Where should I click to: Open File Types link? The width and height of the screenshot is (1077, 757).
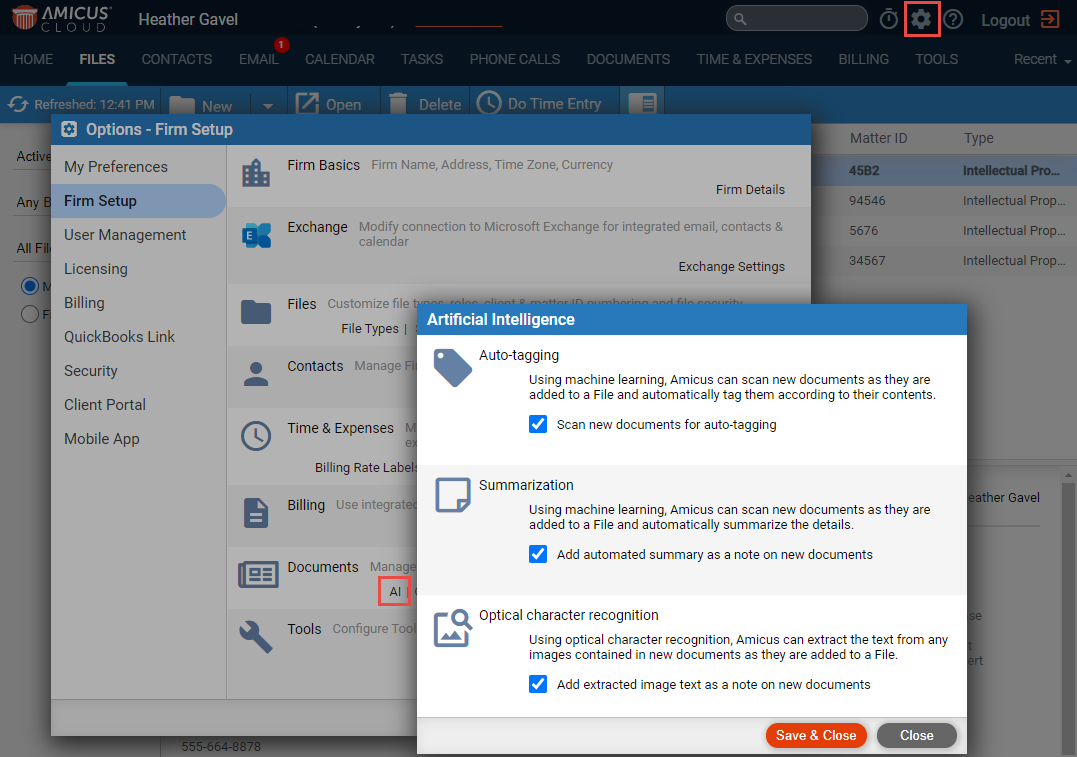coord(370,328)
